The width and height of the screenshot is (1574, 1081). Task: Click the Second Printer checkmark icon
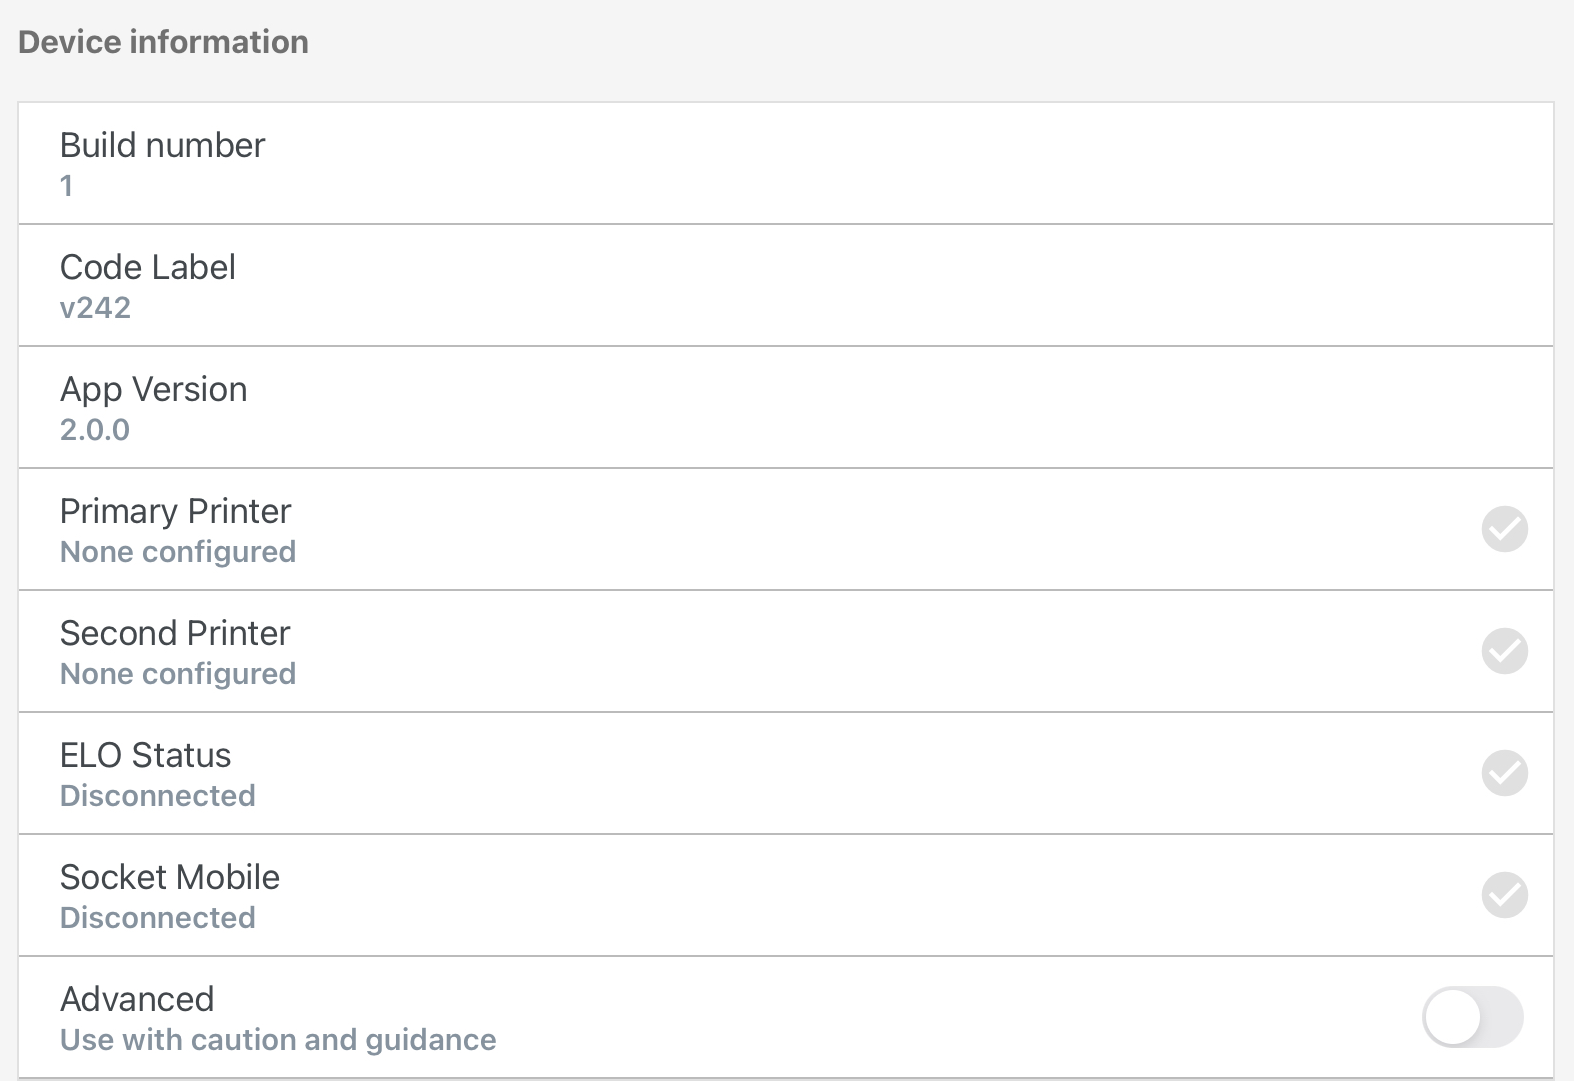click(x=1504, y=651)
